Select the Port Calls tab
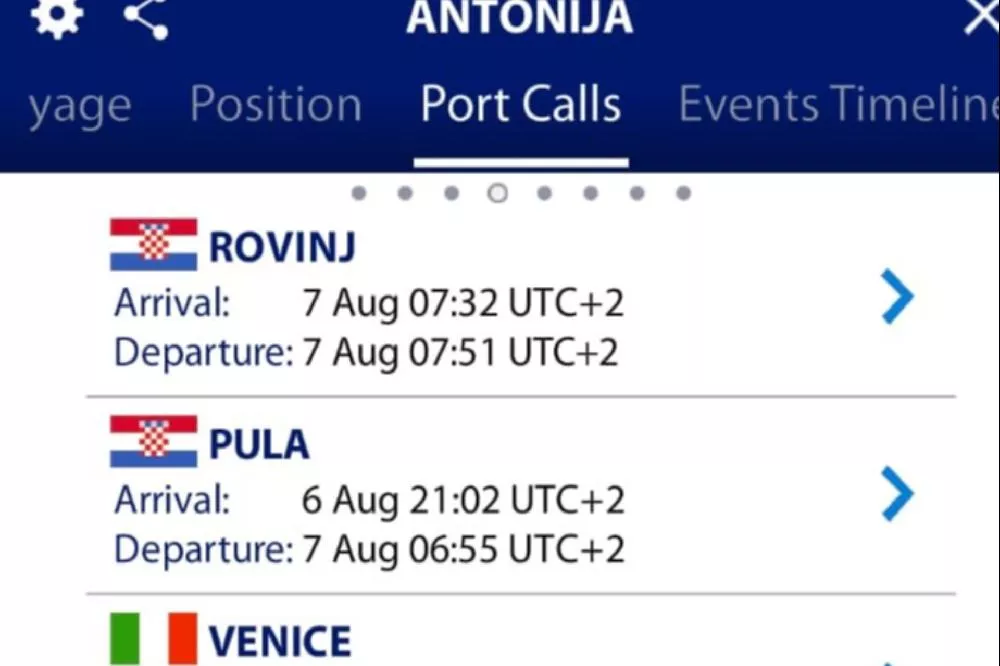This screenshot has width=1000, height=666. (521, 105)
